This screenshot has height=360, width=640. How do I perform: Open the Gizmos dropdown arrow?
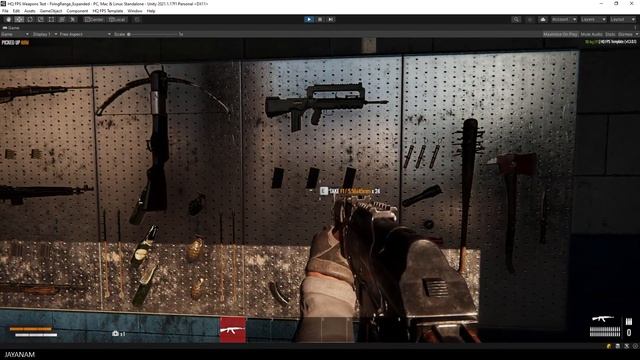(x=636, y=34)
